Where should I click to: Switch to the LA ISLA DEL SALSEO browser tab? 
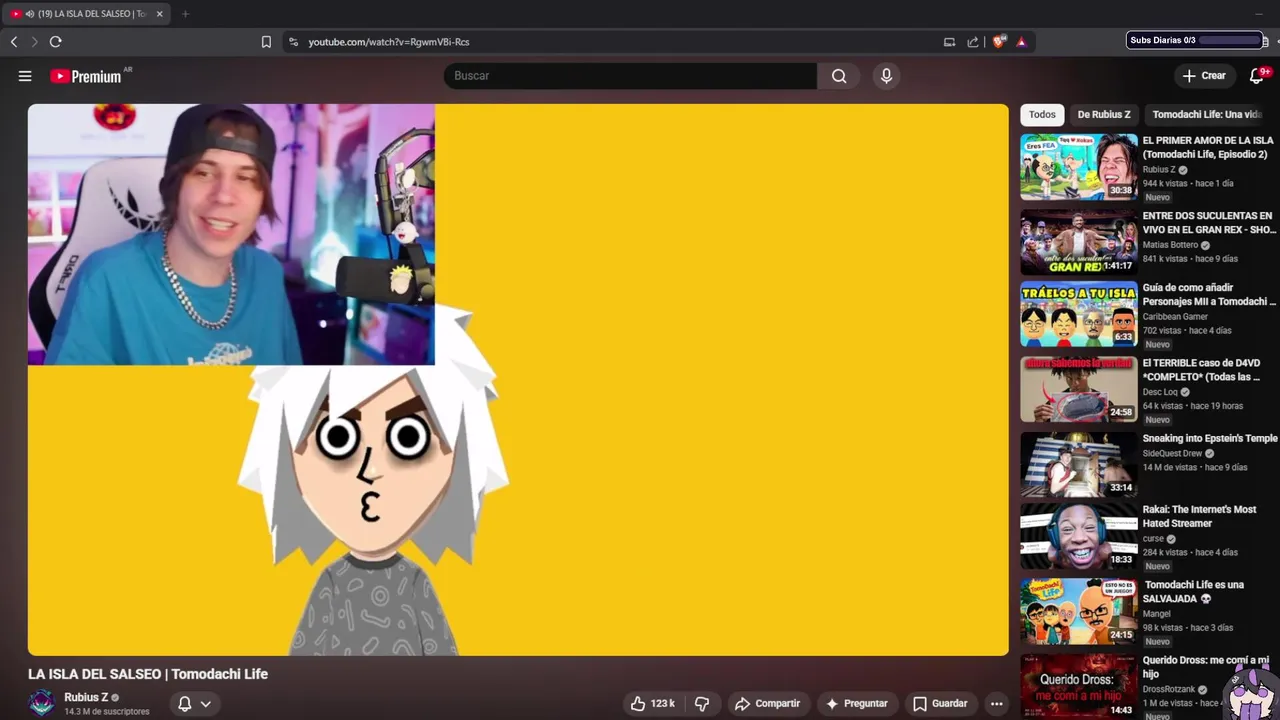[86, 14]
